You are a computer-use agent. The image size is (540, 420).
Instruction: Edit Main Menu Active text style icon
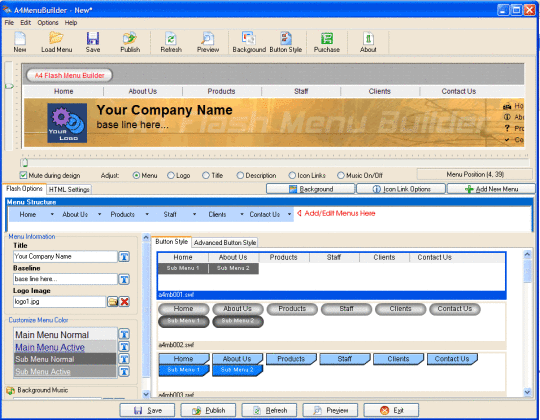(x=124, y=347)
